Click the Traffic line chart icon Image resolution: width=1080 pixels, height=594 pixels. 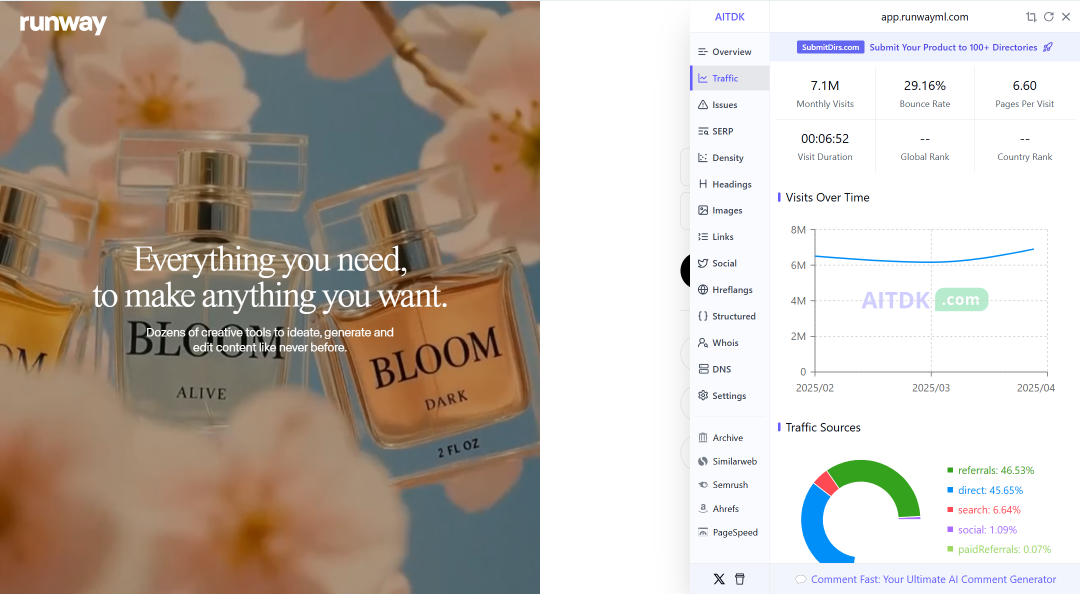coord(703,78)
